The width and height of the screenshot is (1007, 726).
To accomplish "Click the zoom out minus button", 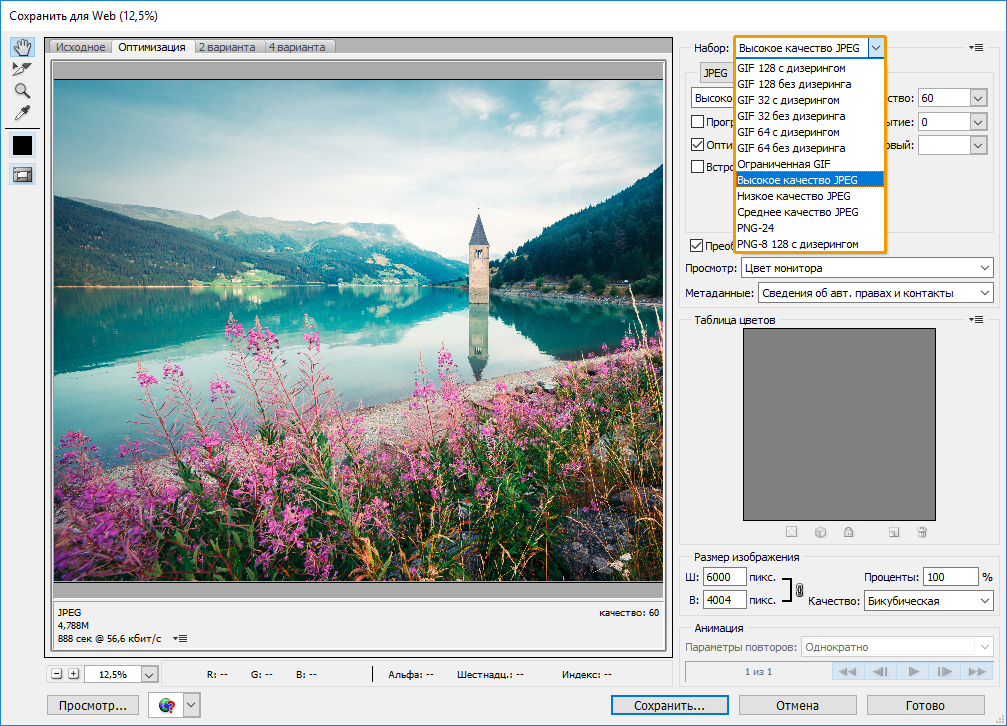I will click(x=57, y=674).
